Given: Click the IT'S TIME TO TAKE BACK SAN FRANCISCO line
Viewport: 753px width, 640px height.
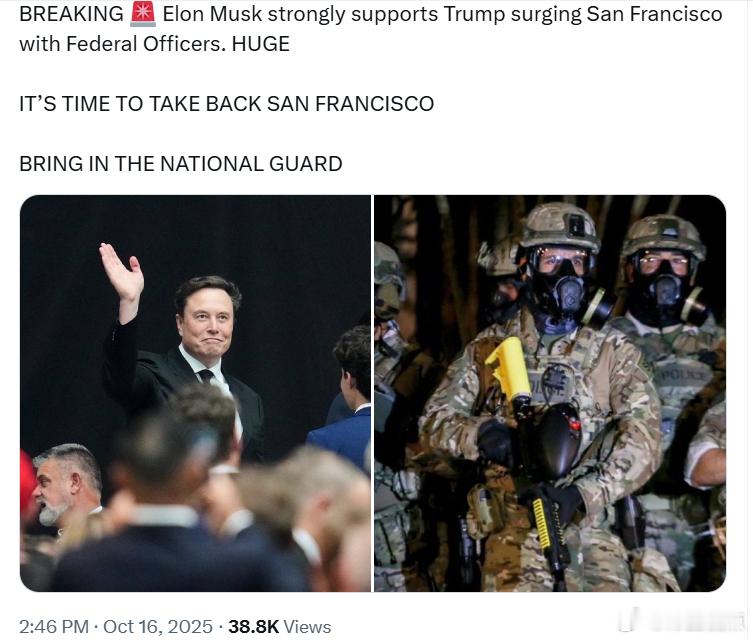Looking at the screenshot, I should (227, 104).
